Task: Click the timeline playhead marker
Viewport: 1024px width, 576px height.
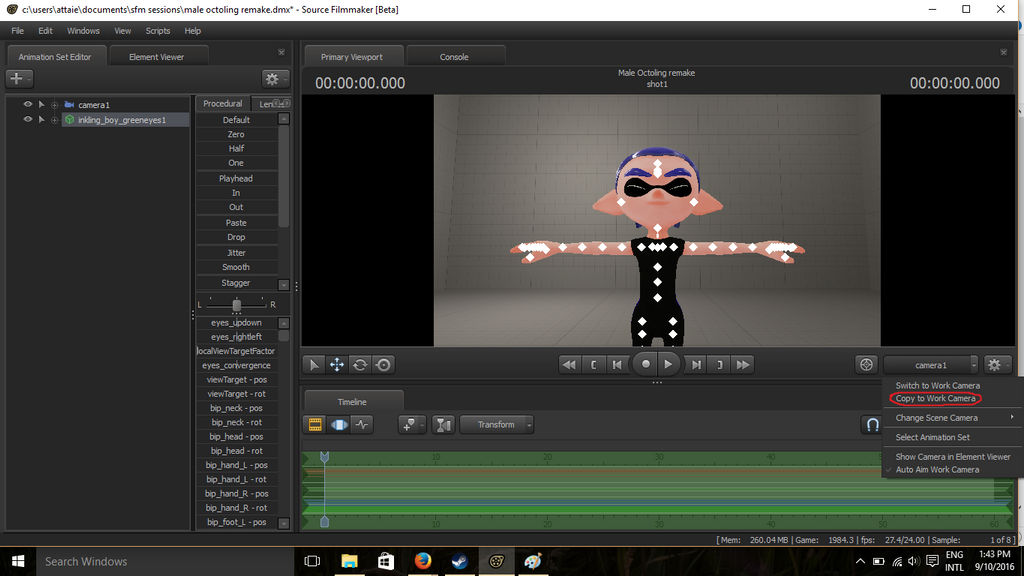Action: pos(325,457)
